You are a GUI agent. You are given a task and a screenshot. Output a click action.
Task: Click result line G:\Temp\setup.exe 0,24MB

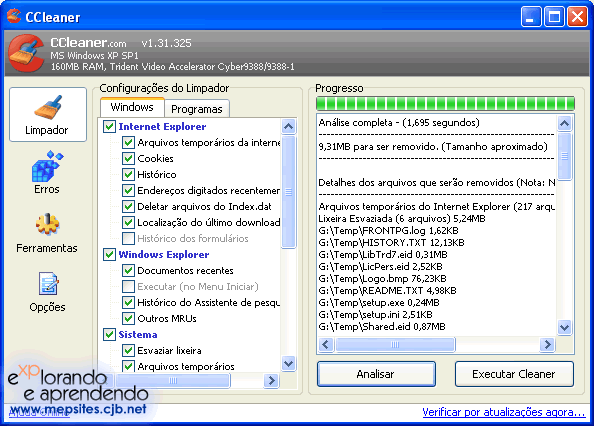(379, 303)
